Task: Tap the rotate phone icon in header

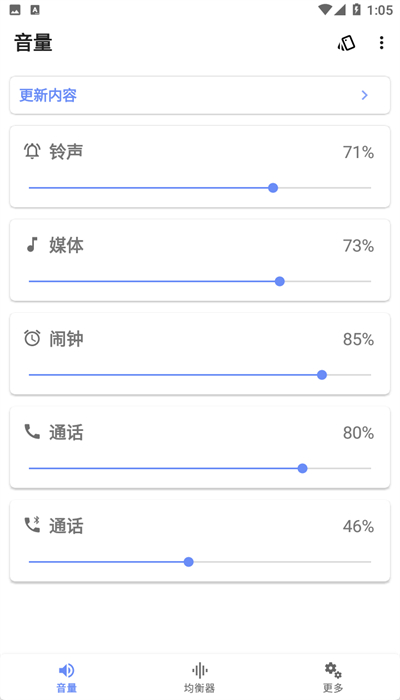Action: (346, 43)
